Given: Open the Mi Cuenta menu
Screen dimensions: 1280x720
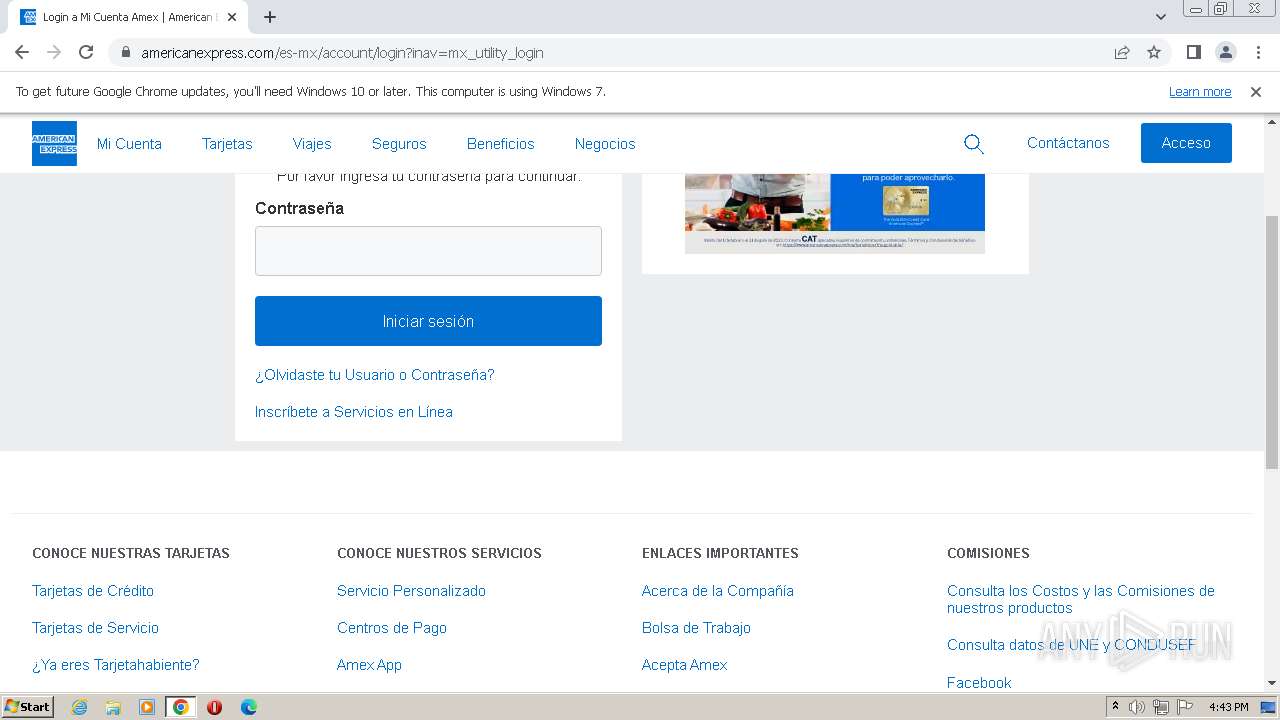Looking at the screenshot, I should click(x=129, y=144).
